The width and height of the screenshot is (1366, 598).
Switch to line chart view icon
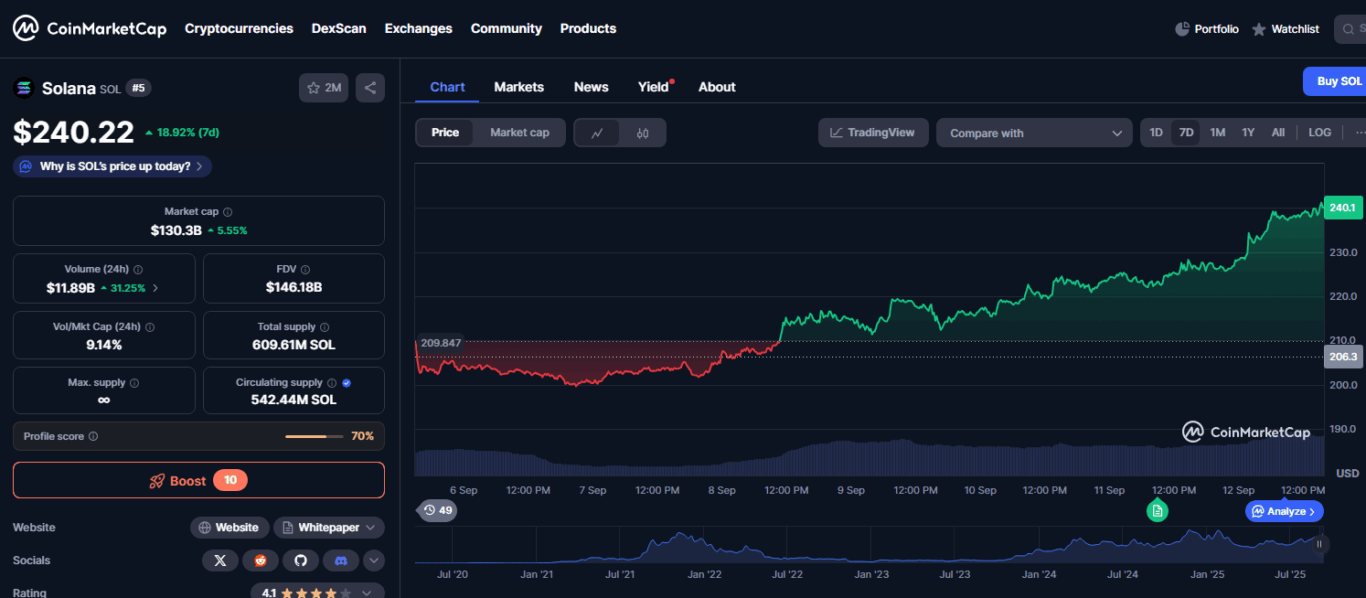[x=597, y=133]
